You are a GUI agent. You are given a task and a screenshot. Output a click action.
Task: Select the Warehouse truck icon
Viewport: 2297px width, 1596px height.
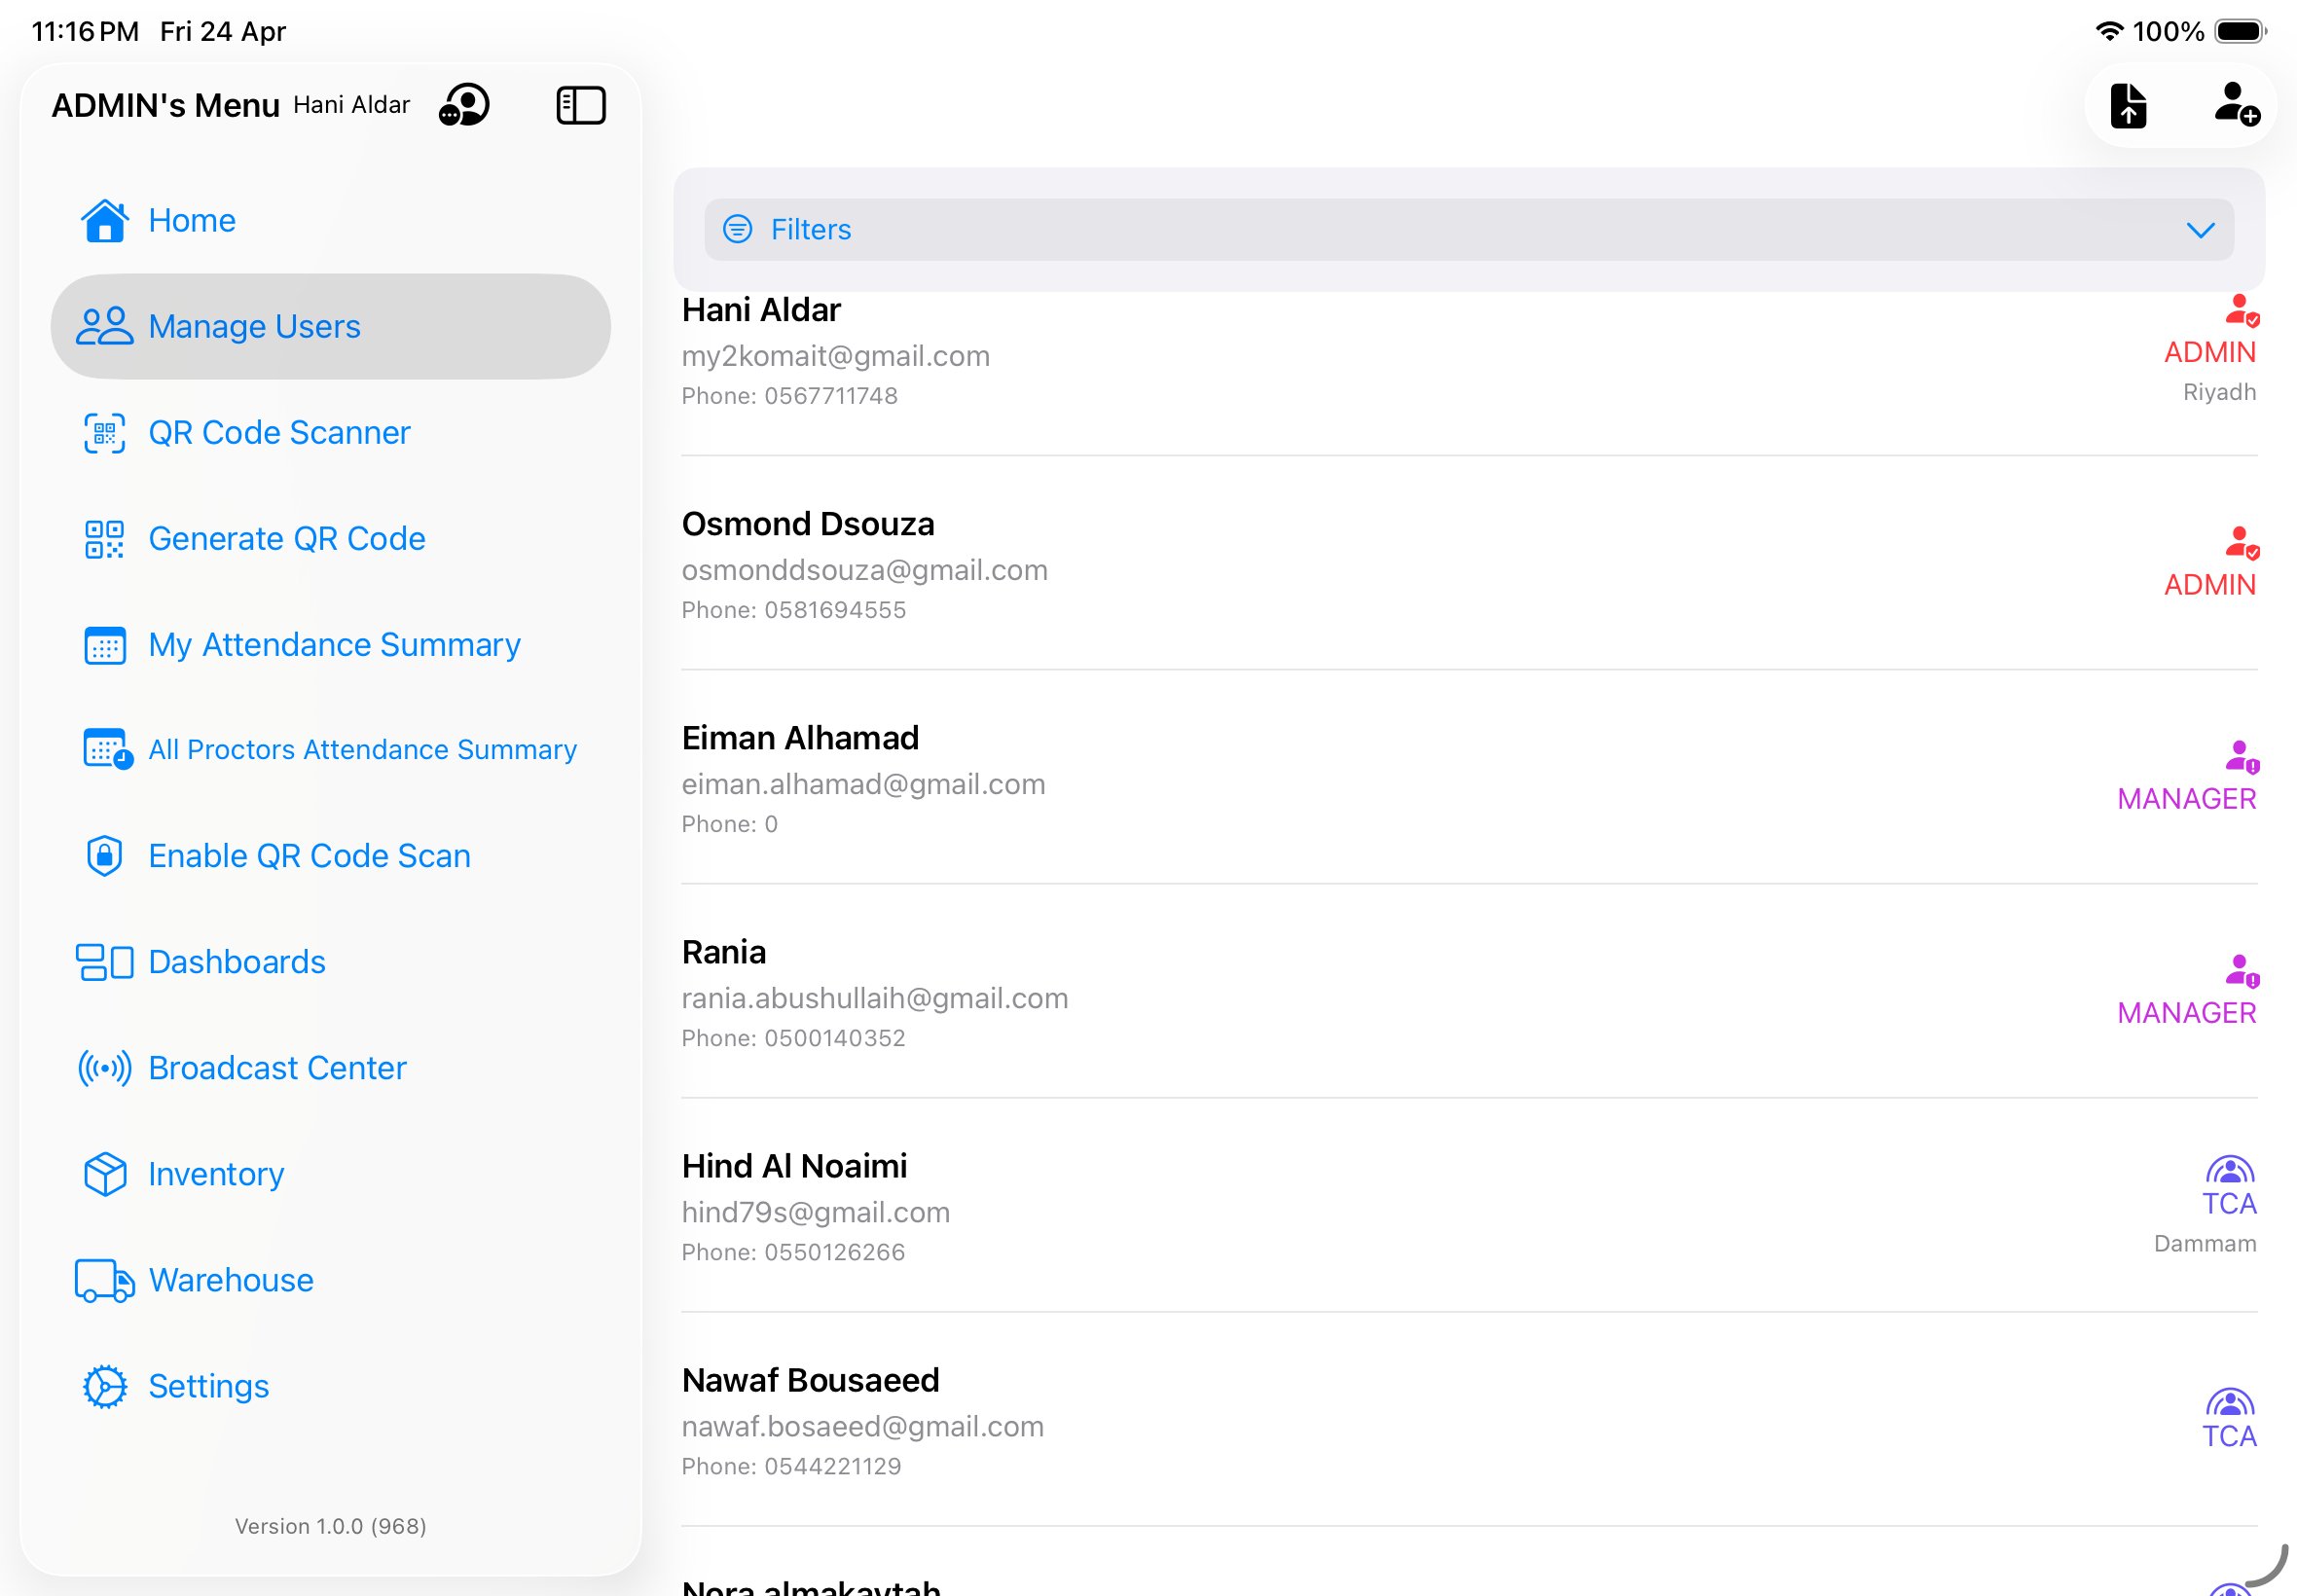click(x=104, y=1280)
